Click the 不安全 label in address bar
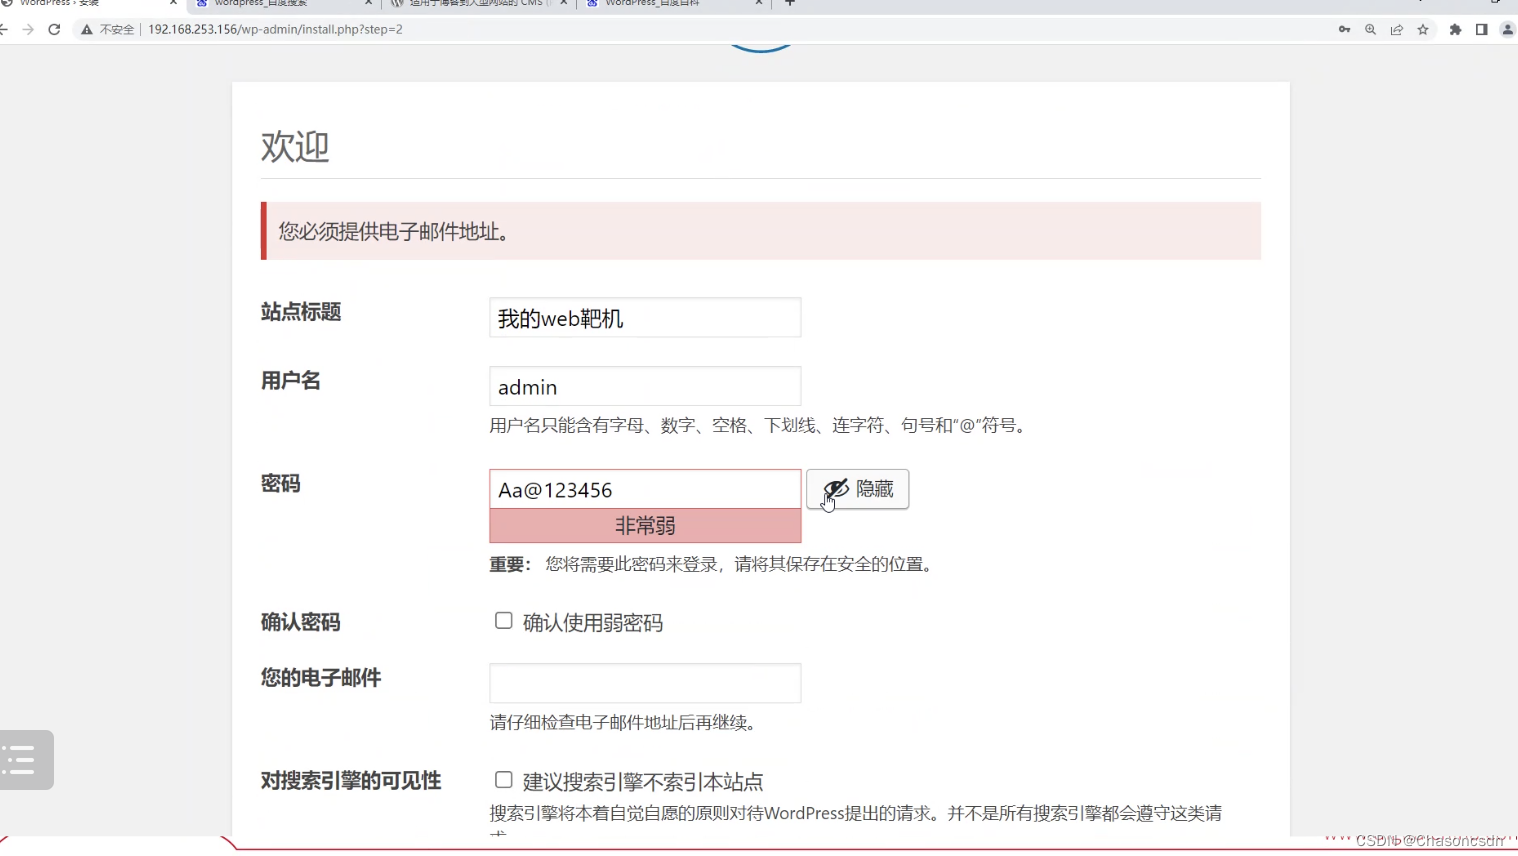Image resolution: width=1518 pixels, height=856 pixels. (x=117, y=30)
